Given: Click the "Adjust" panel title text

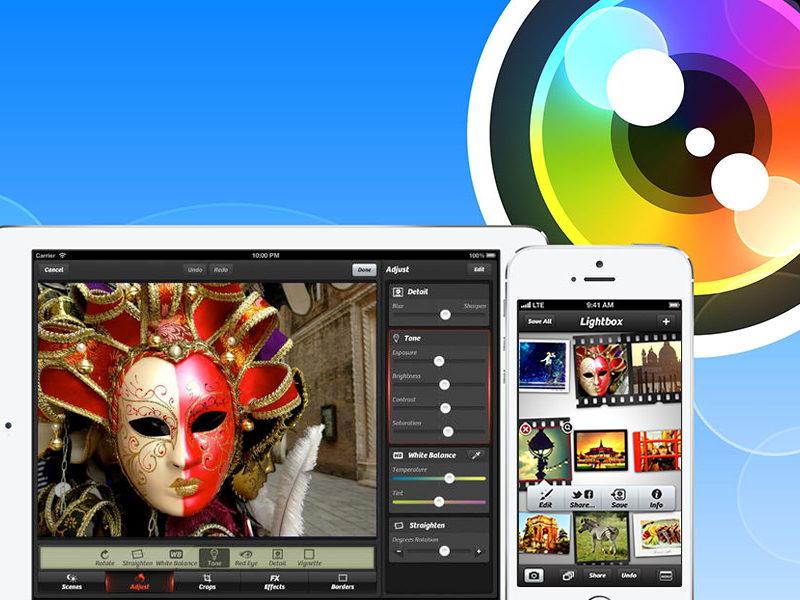Looking at the screenshot, I should 397,269.
